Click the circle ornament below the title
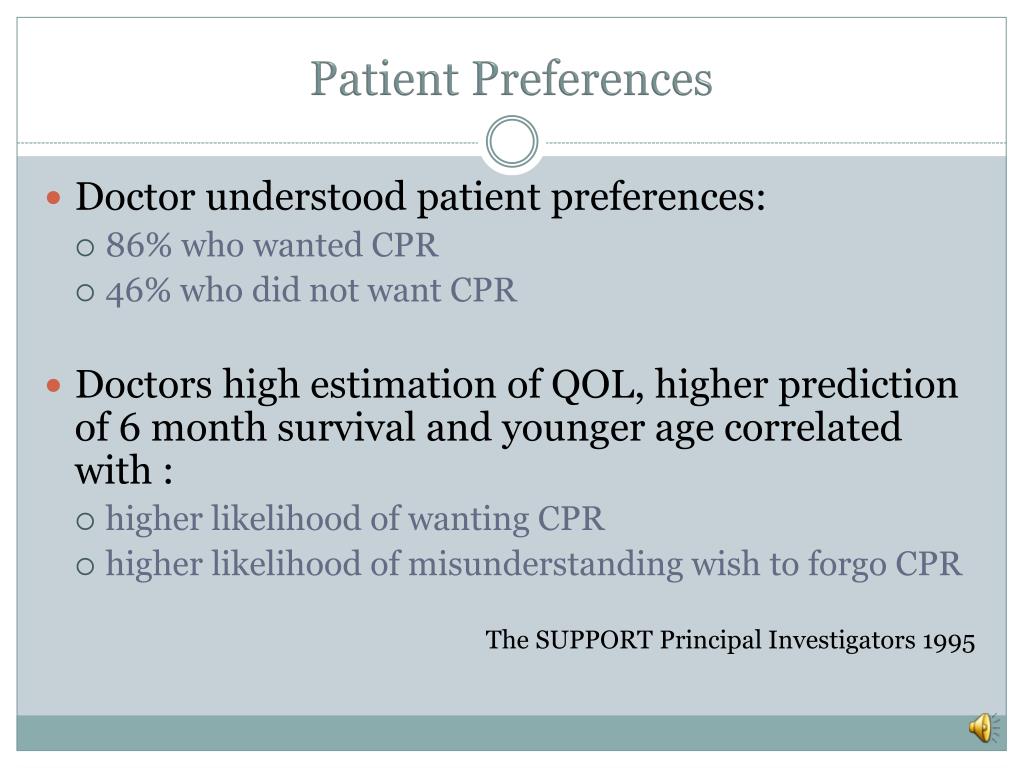This screenshot has height=768, width=1024. click(x=512, y=142)
